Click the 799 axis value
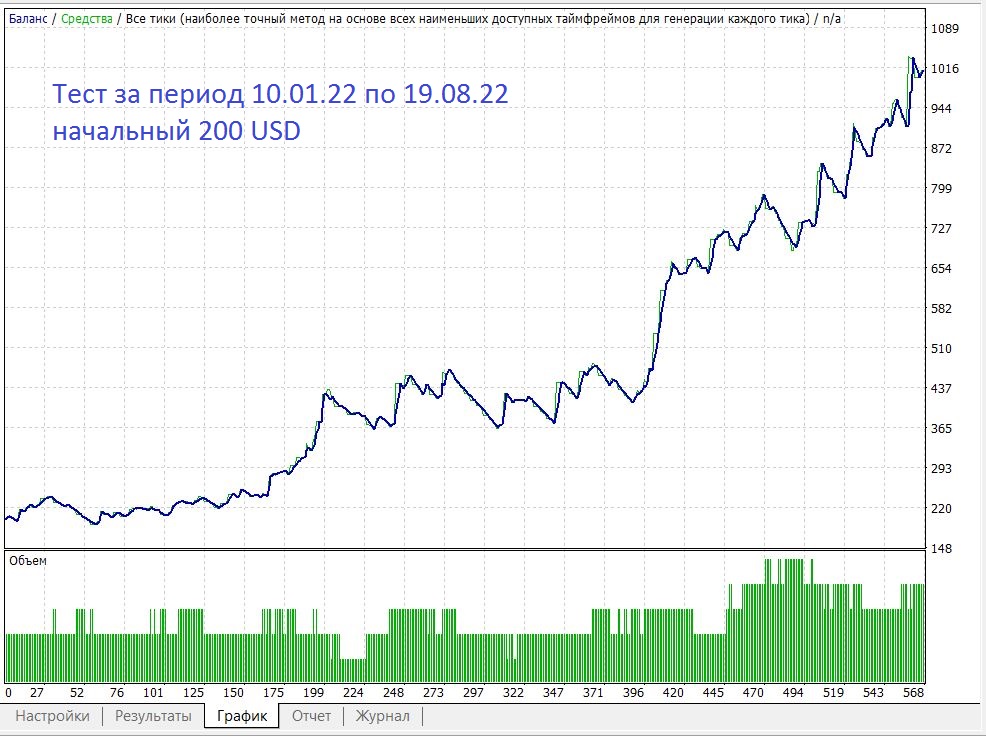This screenshot has height=737, width=986. 941,188
